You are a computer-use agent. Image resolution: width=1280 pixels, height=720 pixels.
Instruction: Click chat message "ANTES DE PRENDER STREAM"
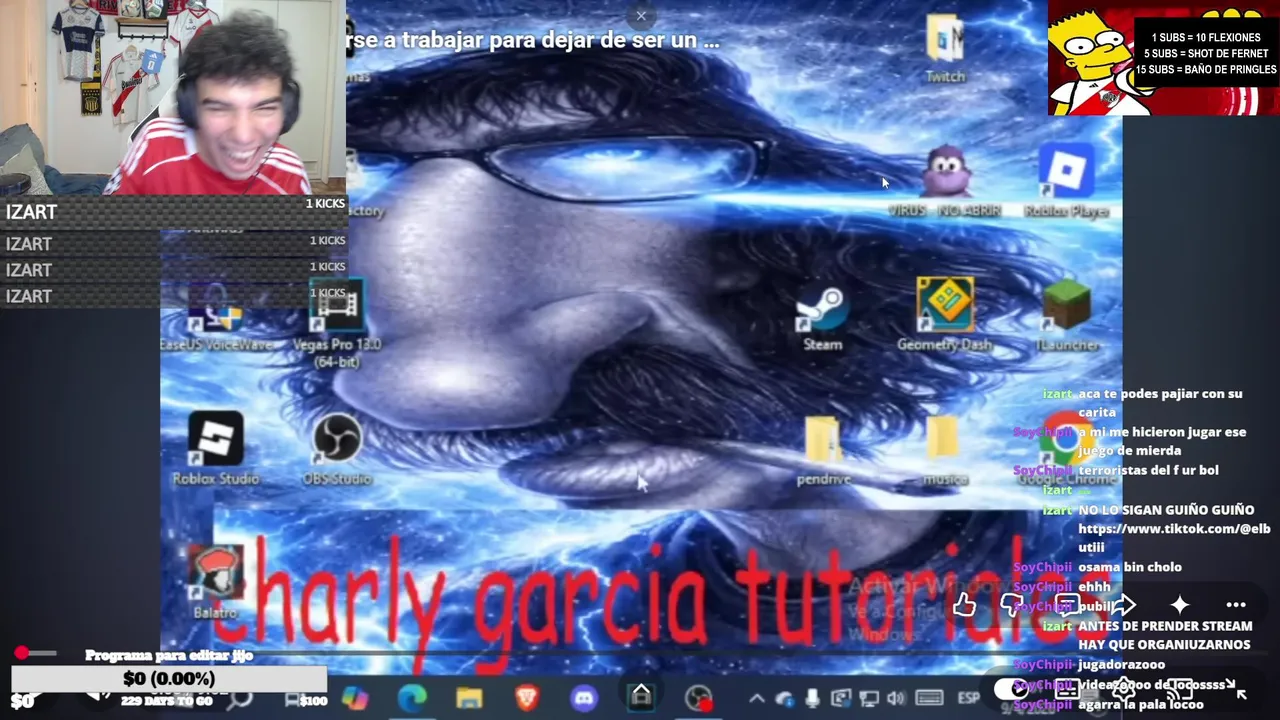pyautogui.click(x=1165, y=626)
